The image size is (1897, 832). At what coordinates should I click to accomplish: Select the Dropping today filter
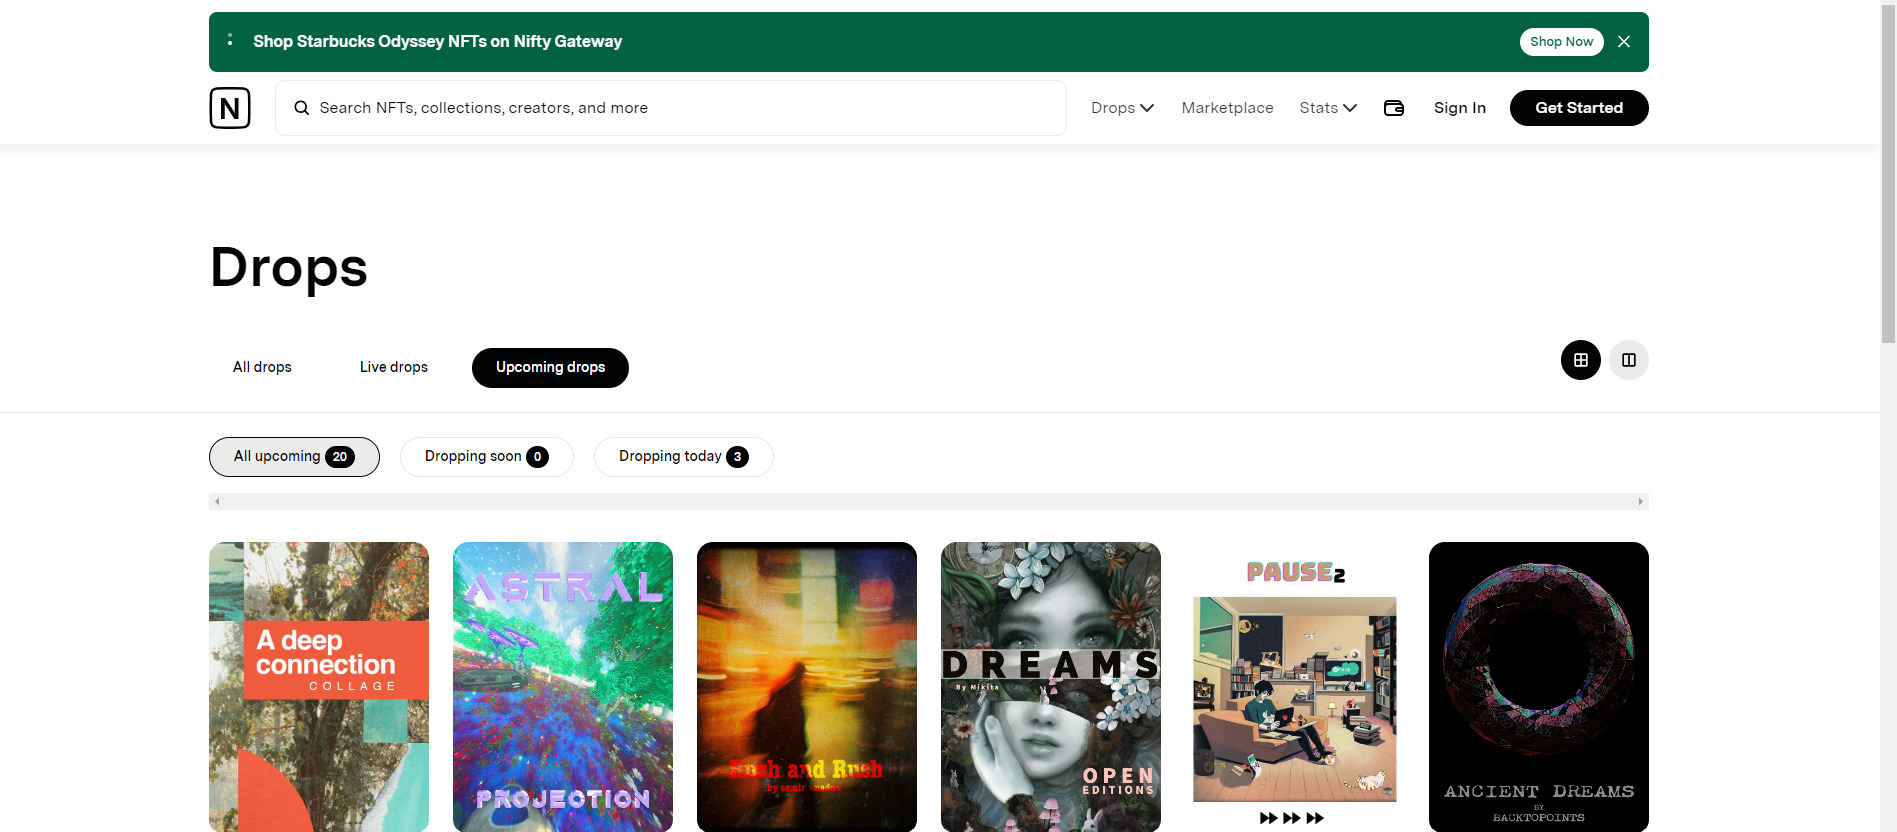pyautogui.click(x=683, y=457)
